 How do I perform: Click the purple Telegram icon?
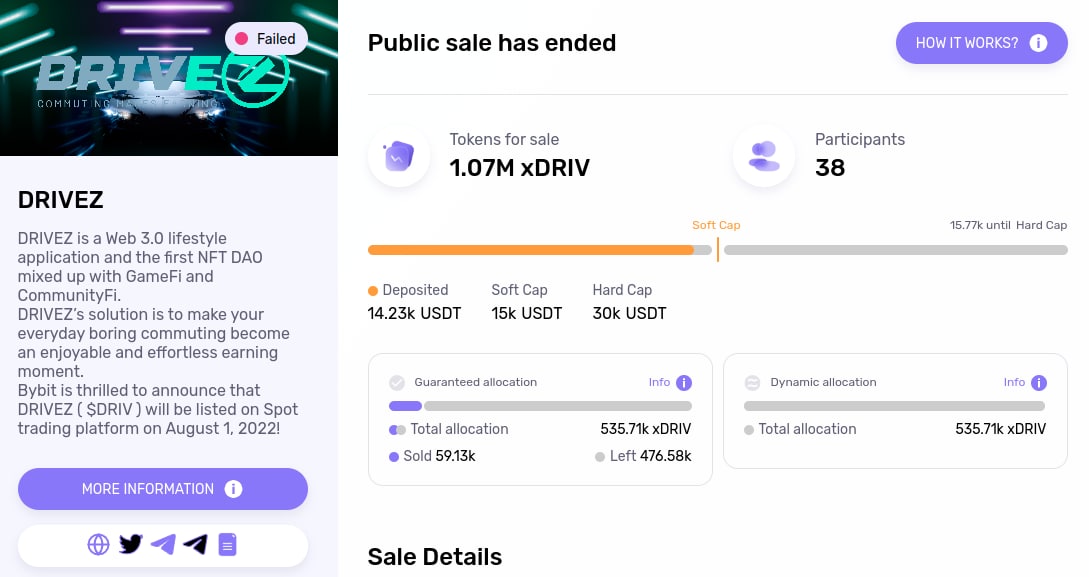(163, 545)
